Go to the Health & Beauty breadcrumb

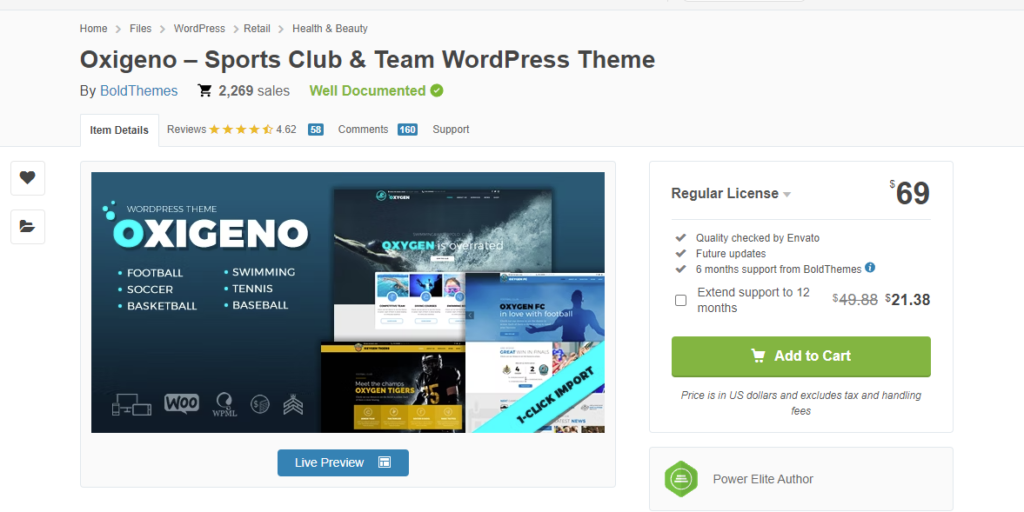[x=330, y=29]
